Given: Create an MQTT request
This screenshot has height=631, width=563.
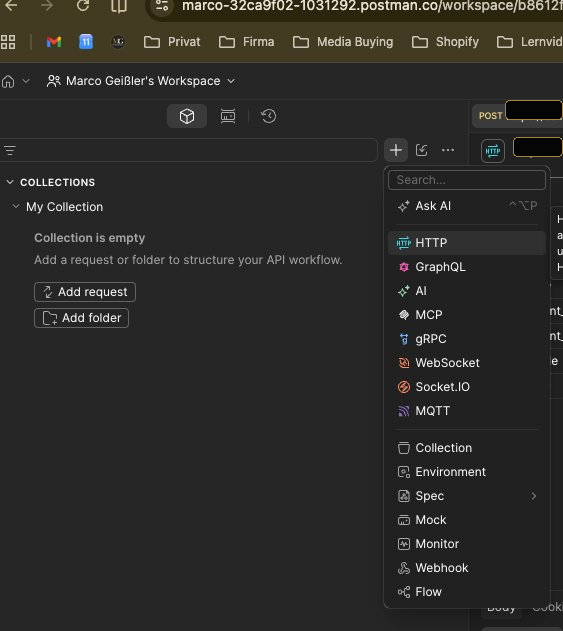Looking at the screenshot, I should pyautogui.click(x=467, y=411).
